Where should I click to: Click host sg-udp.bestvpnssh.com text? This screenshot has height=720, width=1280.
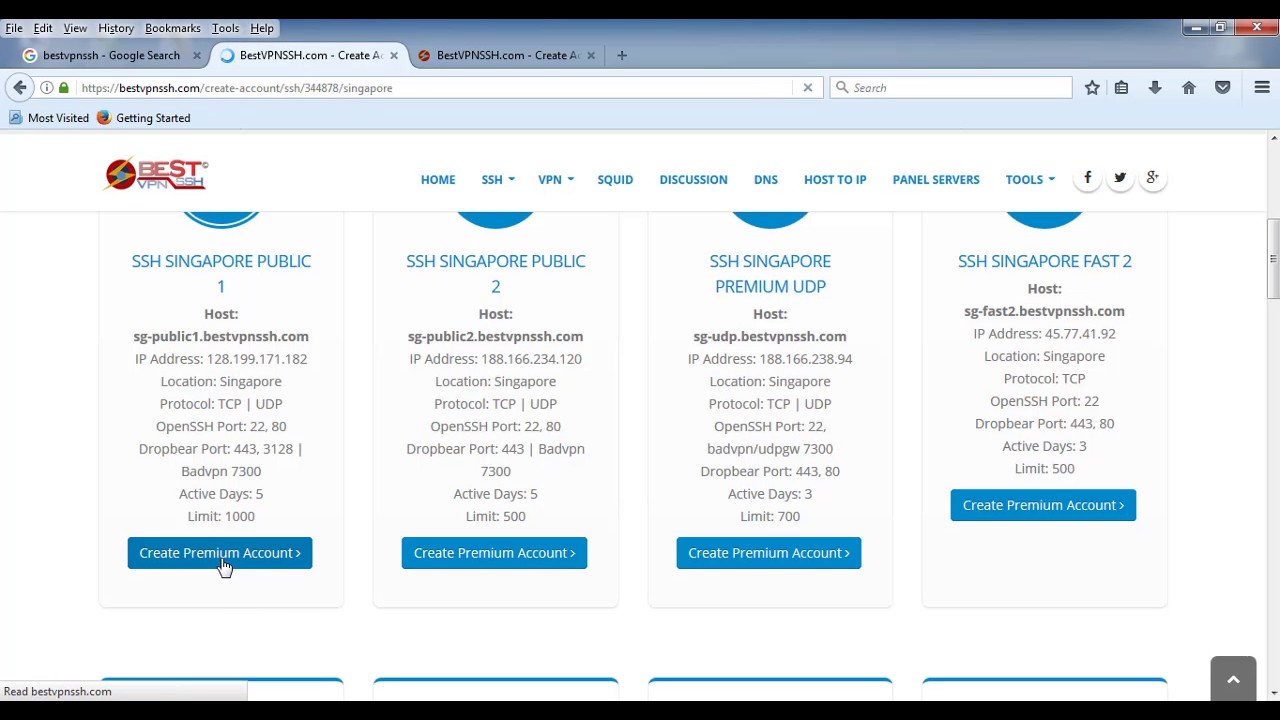click(770, 336)
